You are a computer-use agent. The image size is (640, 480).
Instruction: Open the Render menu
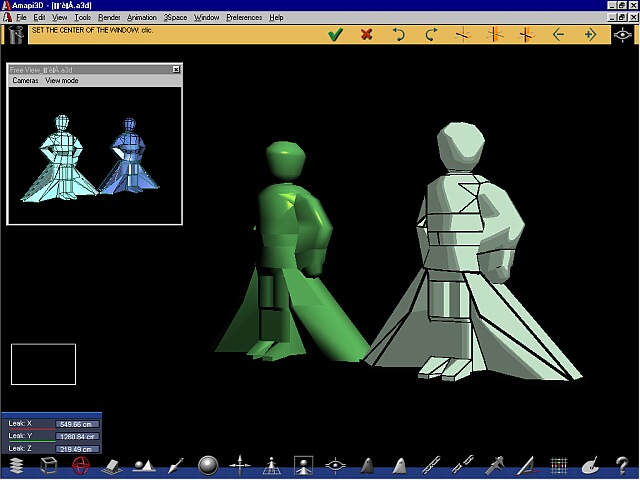109,18
